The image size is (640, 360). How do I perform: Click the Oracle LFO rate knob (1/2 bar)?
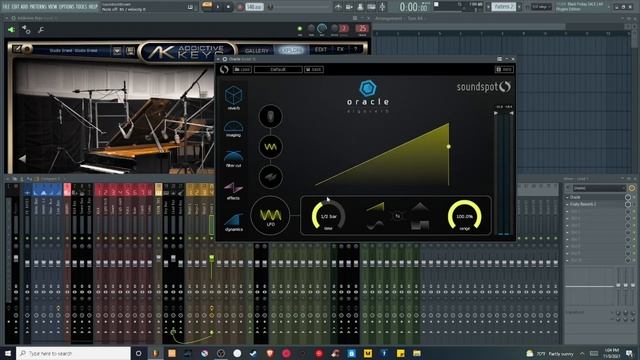tap(328, 216)
